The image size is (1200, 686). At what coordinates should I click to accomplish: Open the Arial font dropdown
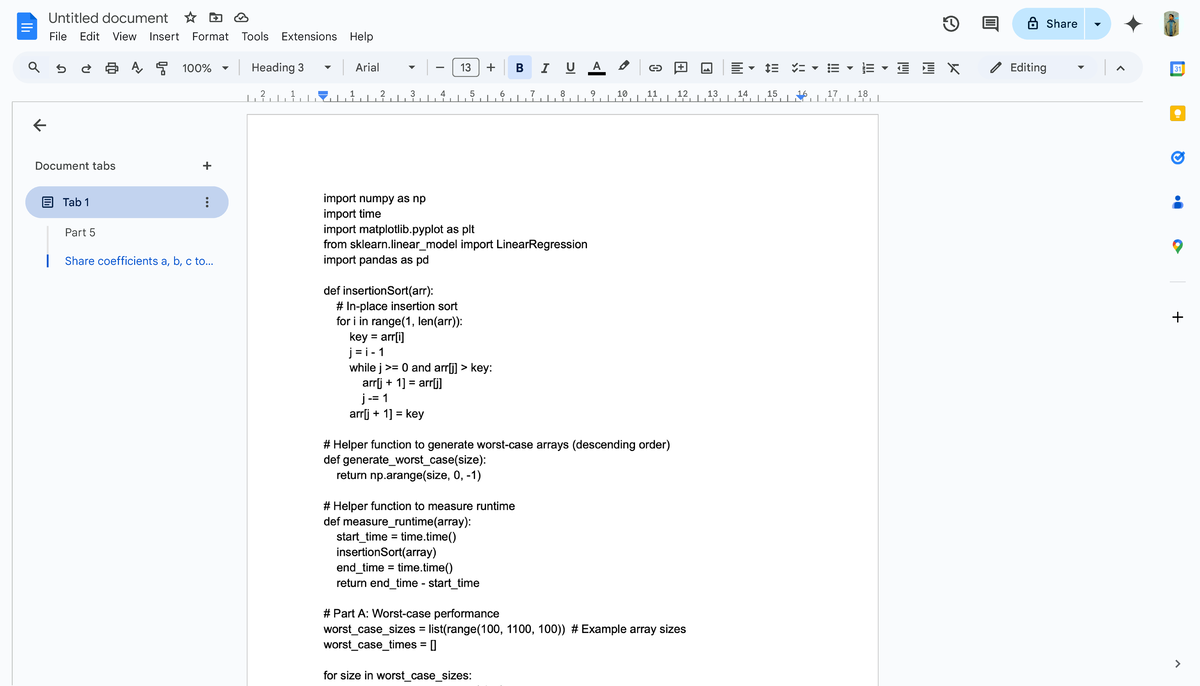[385, 68]
